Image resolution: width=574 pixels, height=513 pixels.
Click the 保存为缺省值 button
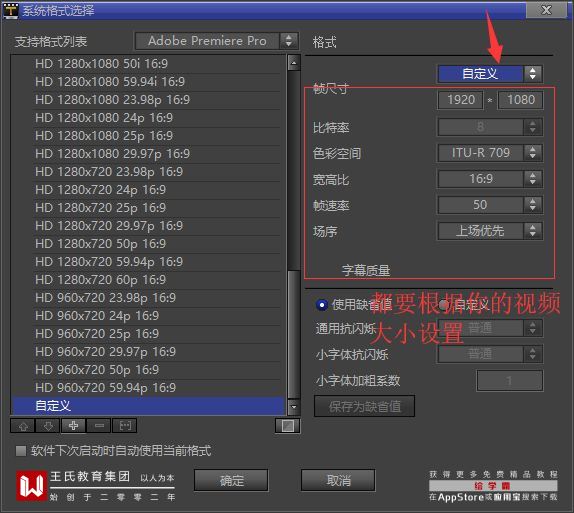364,406
